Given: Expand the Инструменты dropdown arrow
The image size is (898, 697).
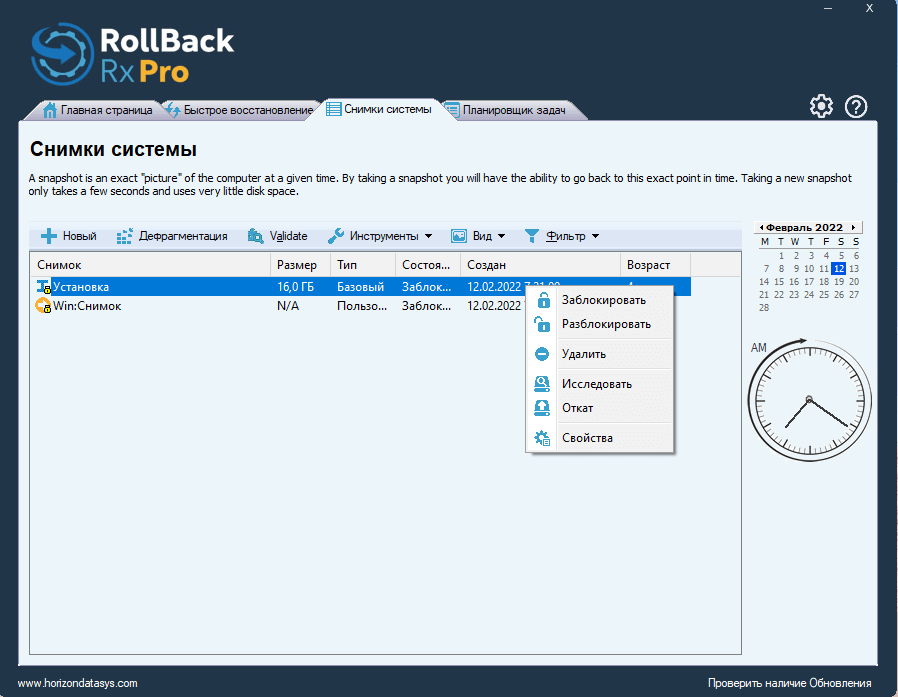Looking at the screenshot, I should click(428, 236).
